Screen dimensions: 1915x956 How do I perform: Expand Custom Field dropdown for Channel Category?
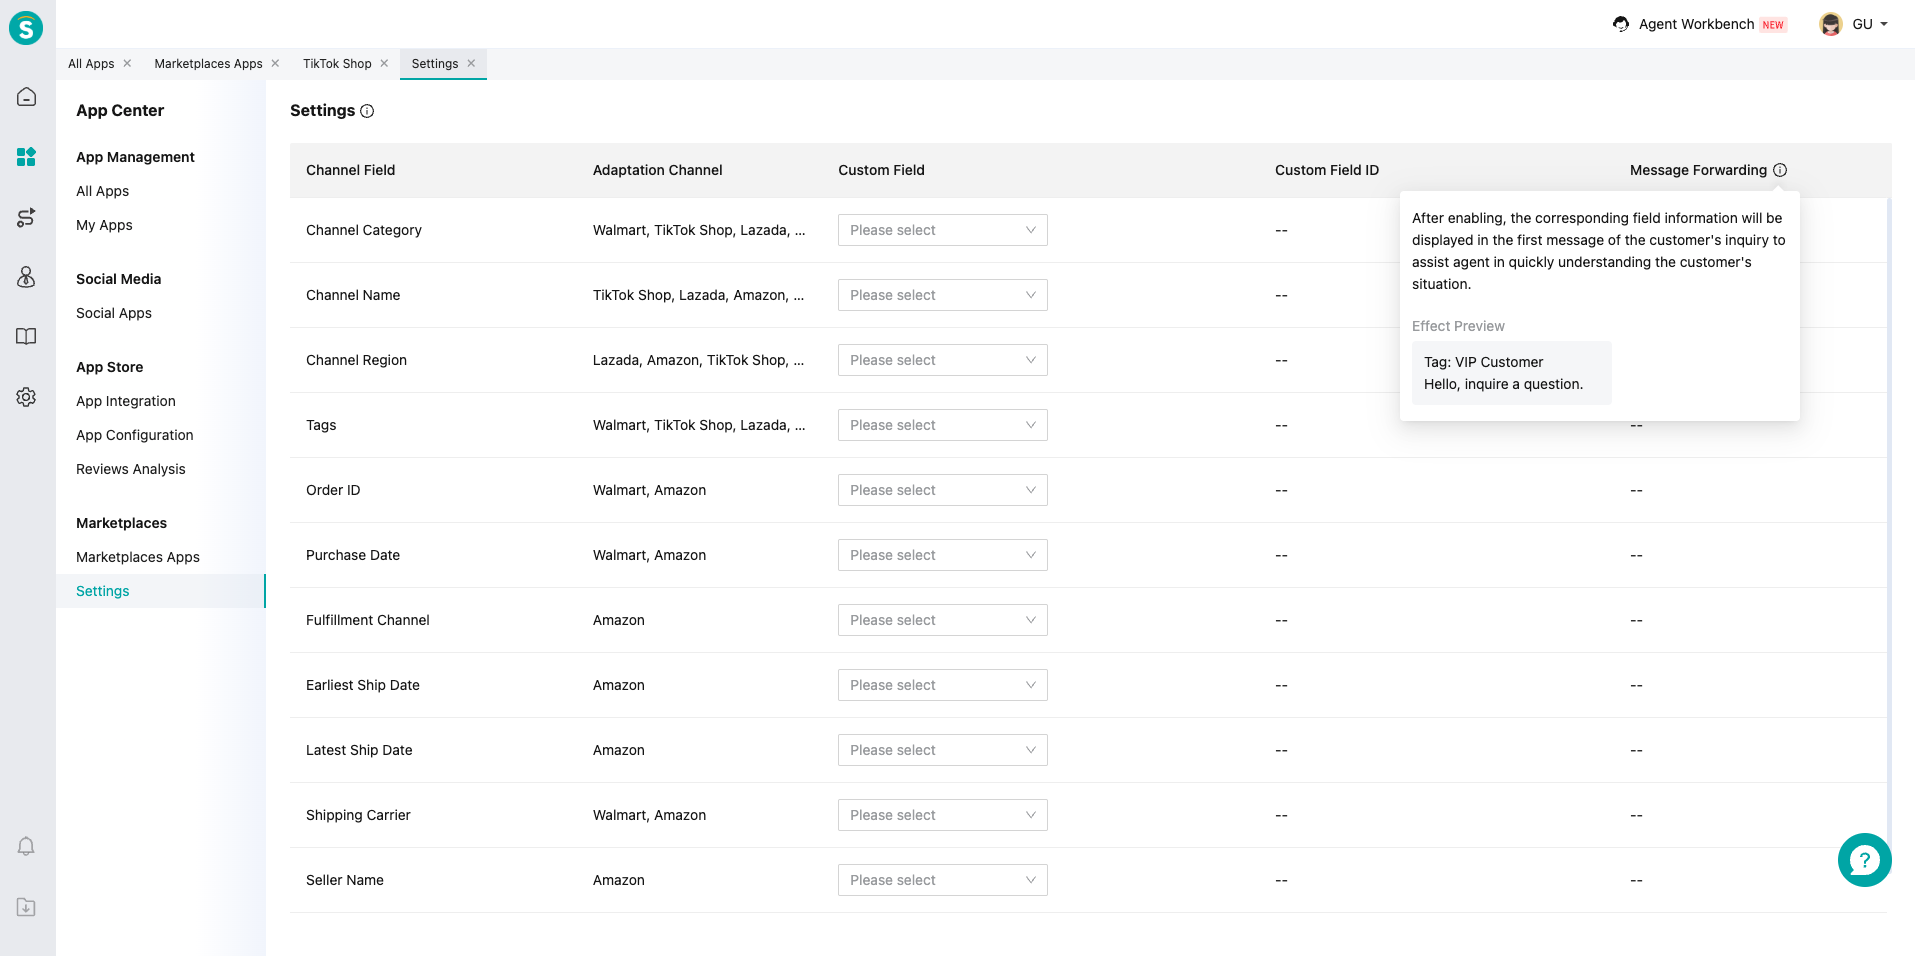(x=942, y=230)
